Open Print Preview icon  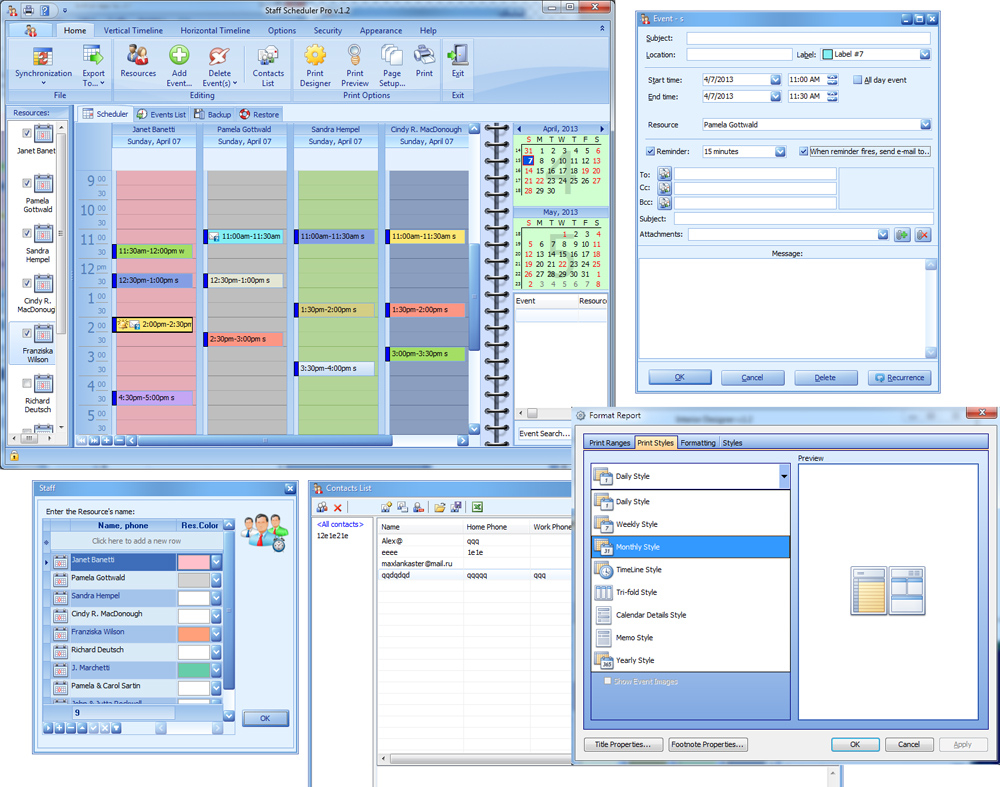click(355, 57)
